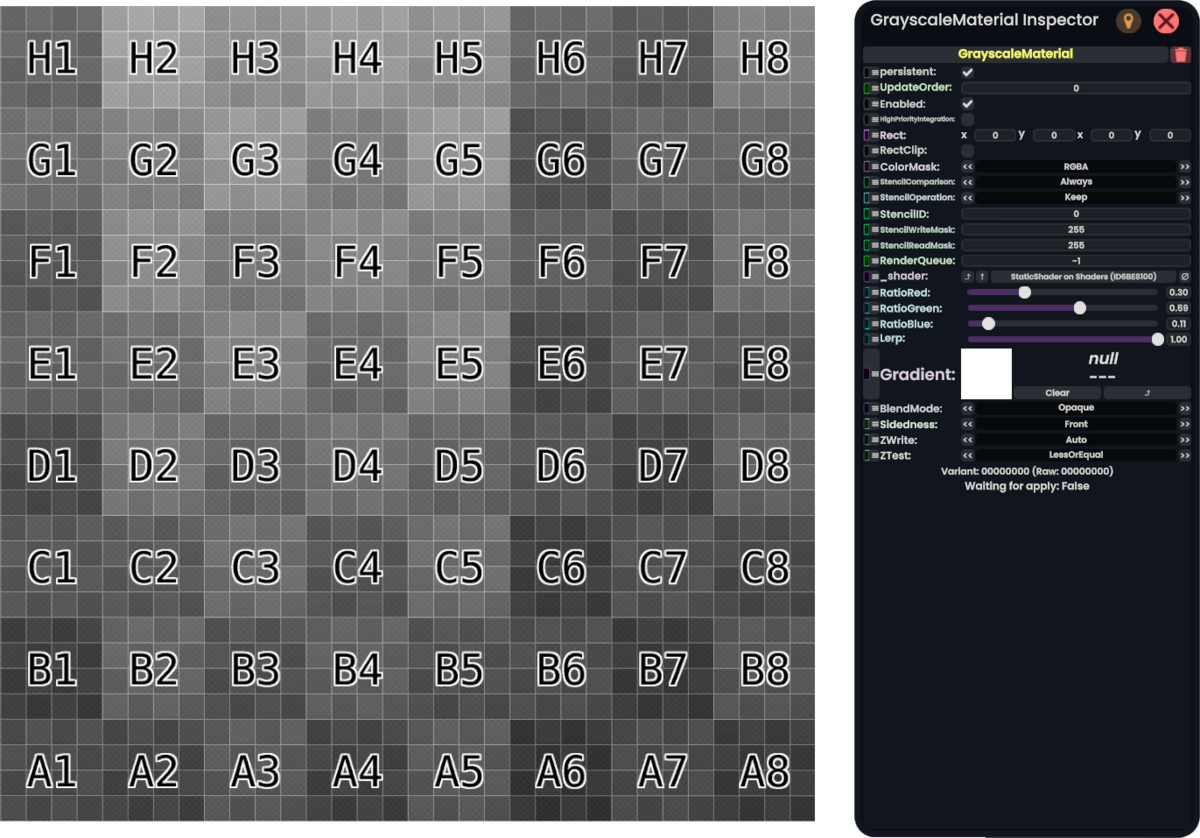This screenshot has height=838, width=1200.
Task: Delete GrayscaleMaterial with the trash icon
Action: pyautogui.click(x=1181, y=54)
